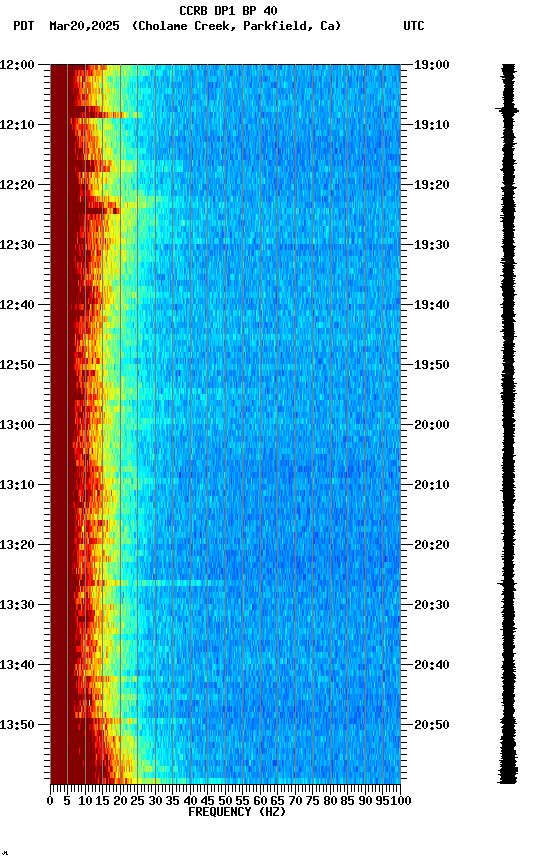
Task: Click the PDT time label 13:20
Action: click(x=17, y=545)
